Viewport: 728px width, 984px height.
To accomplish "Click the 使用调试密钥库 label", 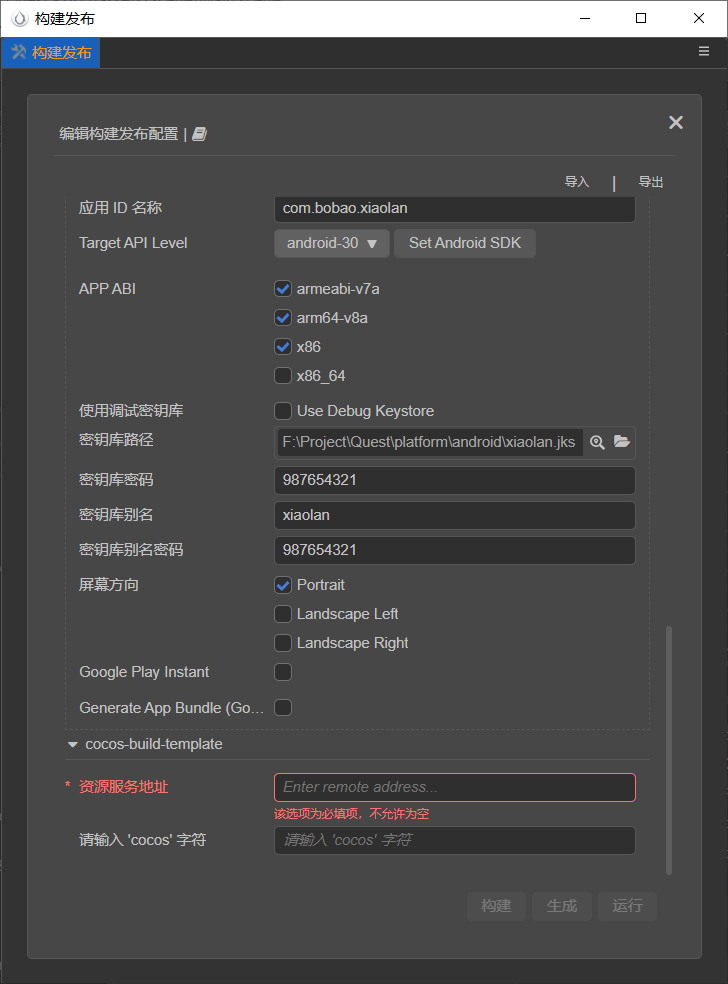I will tap(131, 410).
